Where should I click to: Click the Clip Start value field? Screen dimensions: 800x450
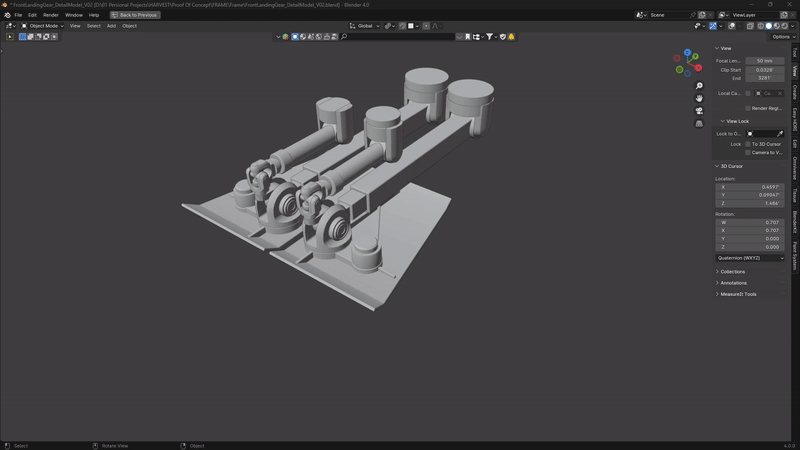764,70
